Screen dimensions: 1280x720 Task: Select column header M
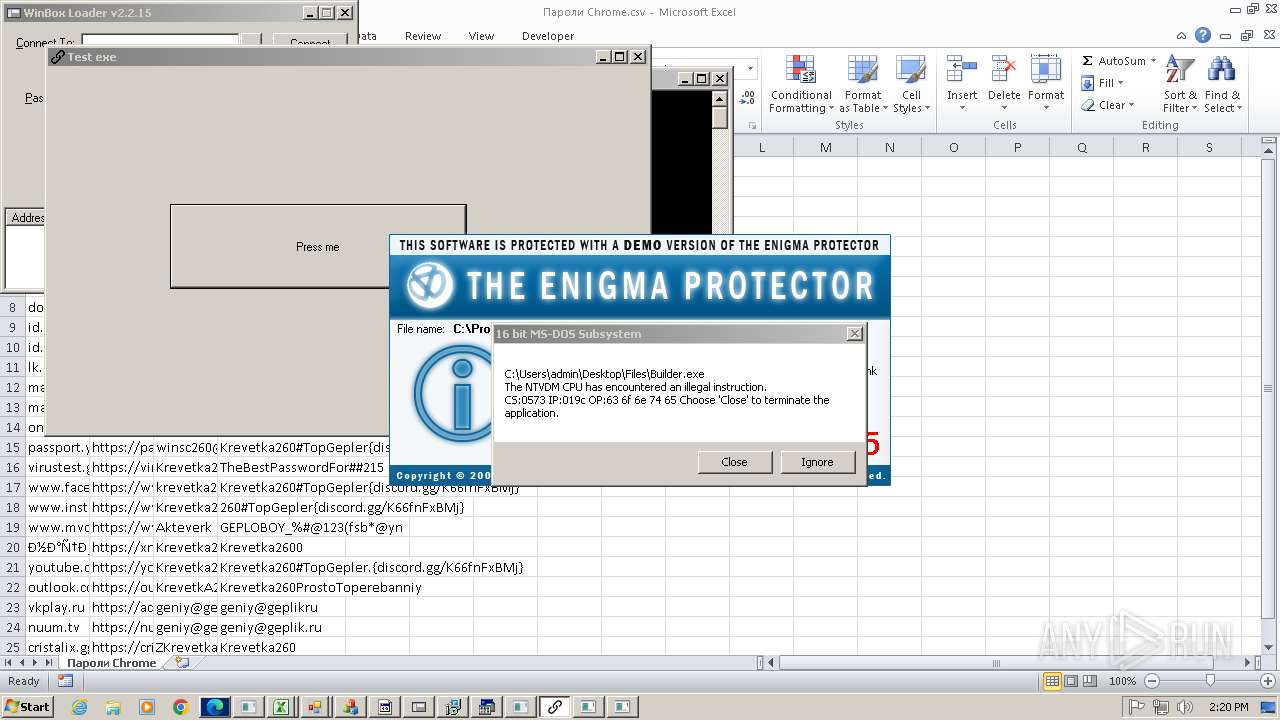pos(825,147)
